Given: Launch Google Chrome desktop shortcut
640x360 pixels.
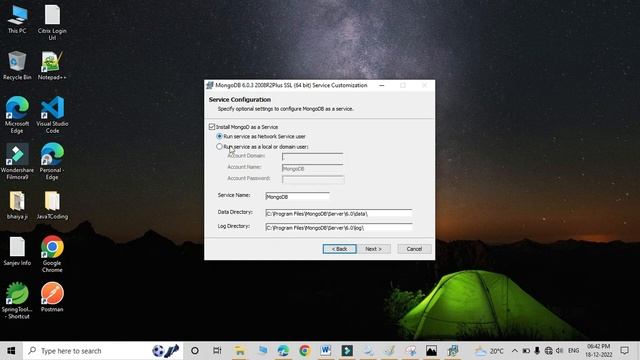Looking at the screenshot, I should pyautogui.click(x=52, y=254).
